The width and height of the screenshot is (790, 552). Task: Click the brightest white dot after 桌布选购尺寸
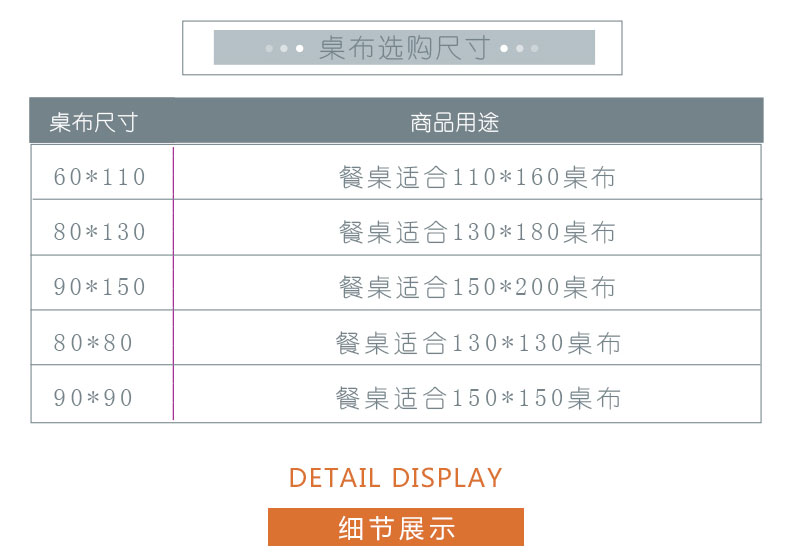504,48
